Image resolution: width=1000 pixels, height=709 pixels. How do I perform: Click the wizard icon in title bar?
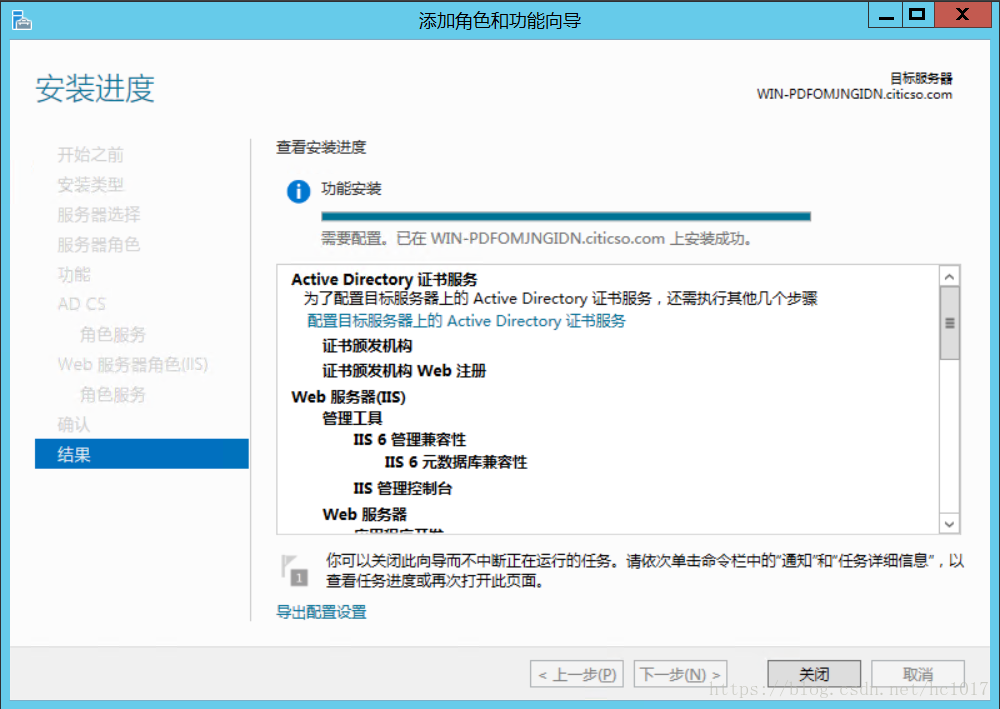click(x=21, y=20)
